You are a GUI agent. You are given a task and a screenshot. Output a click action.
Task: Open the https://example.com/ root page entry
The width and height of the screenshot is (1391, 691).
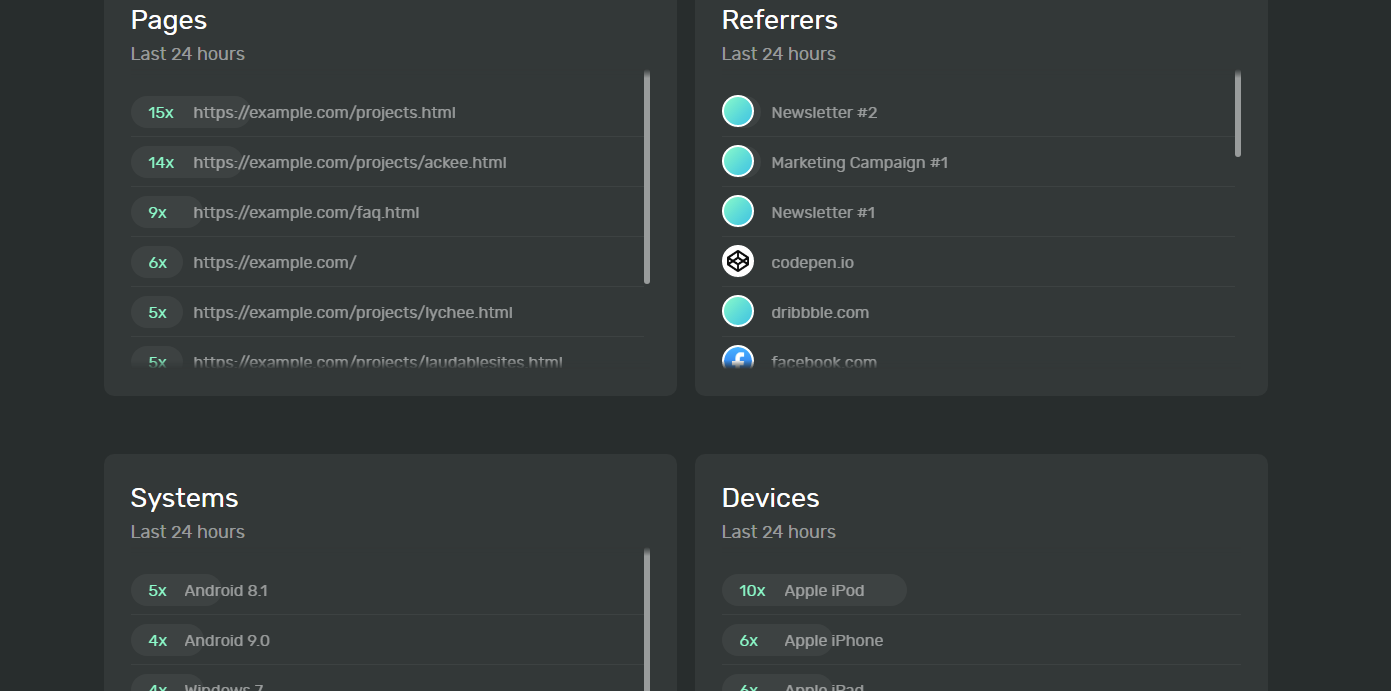[274, 262]
